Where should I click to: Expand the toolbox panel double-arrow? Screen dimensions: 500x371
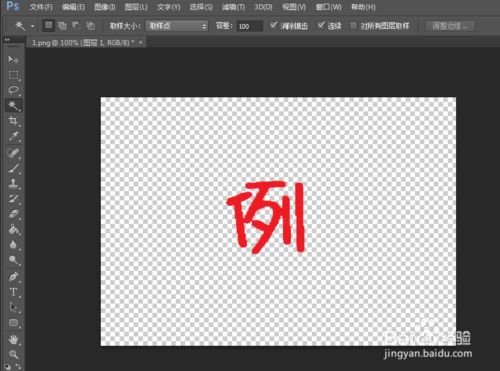[7, 40]
